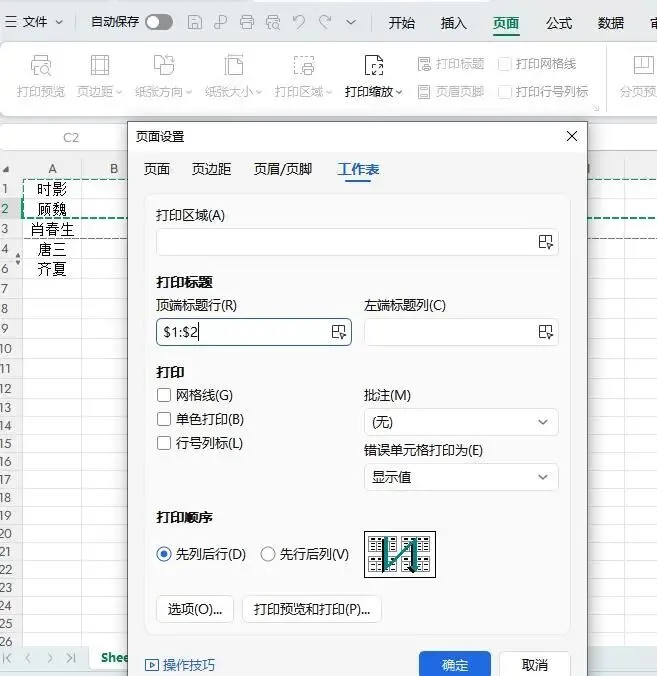Switch to the 开始 ribbon tab
Viewport: 657px width, 676px height.
401,23
